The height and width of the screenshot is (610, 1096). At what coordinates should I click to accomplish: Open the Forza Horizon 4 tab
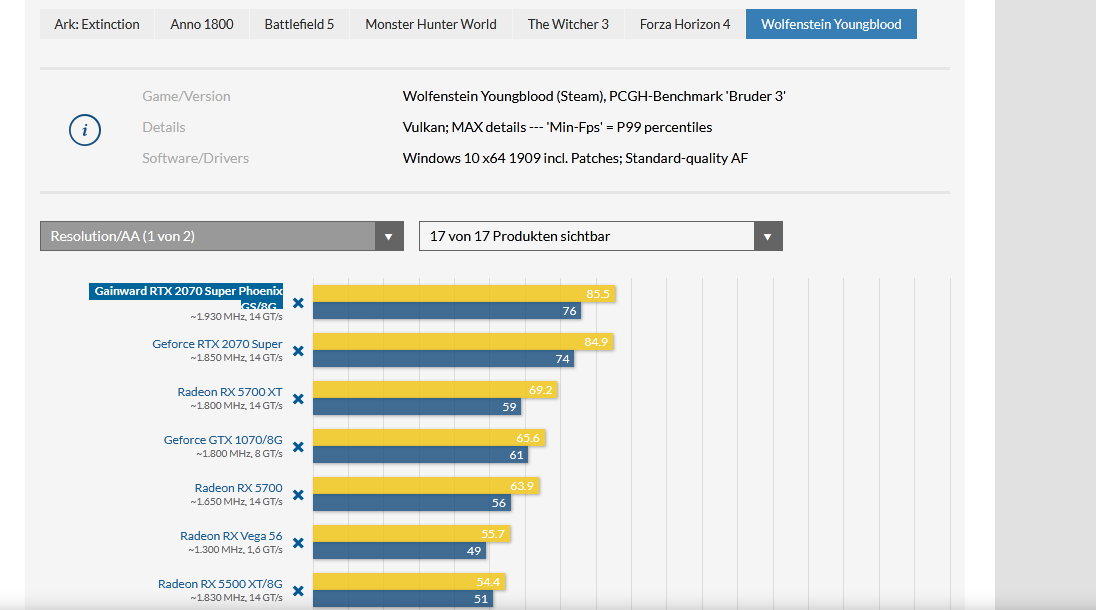[x=685, y=24]
